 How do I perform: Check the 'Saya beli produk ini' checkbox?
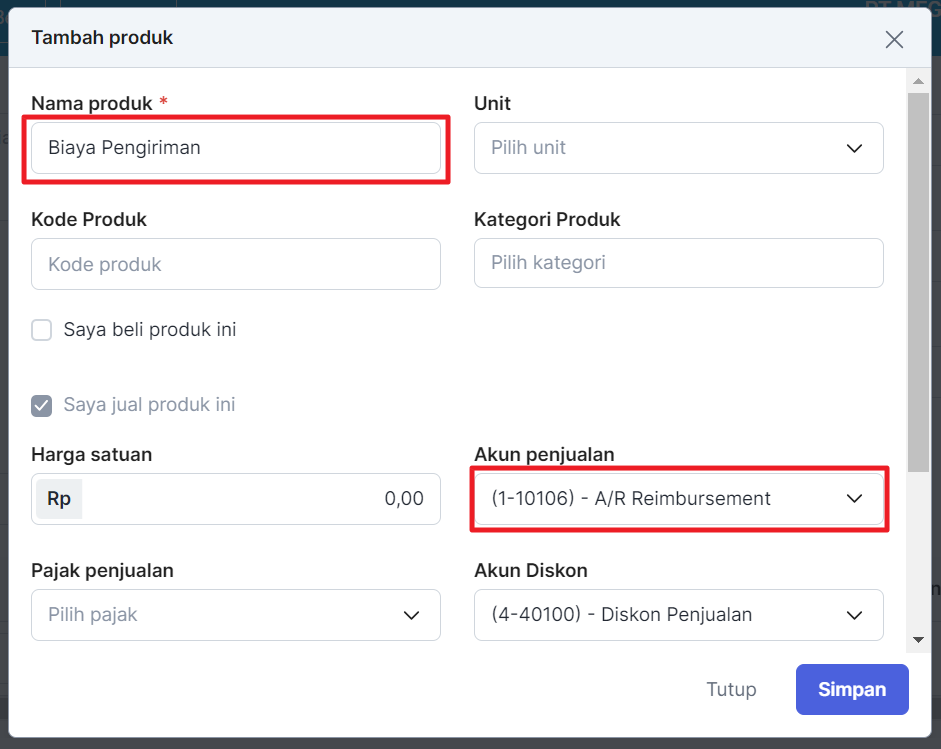click(x=42, y=330)
